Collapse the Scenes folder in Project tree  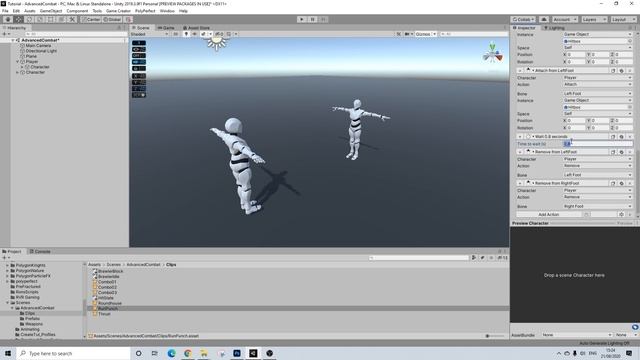[x=7, y=302]
